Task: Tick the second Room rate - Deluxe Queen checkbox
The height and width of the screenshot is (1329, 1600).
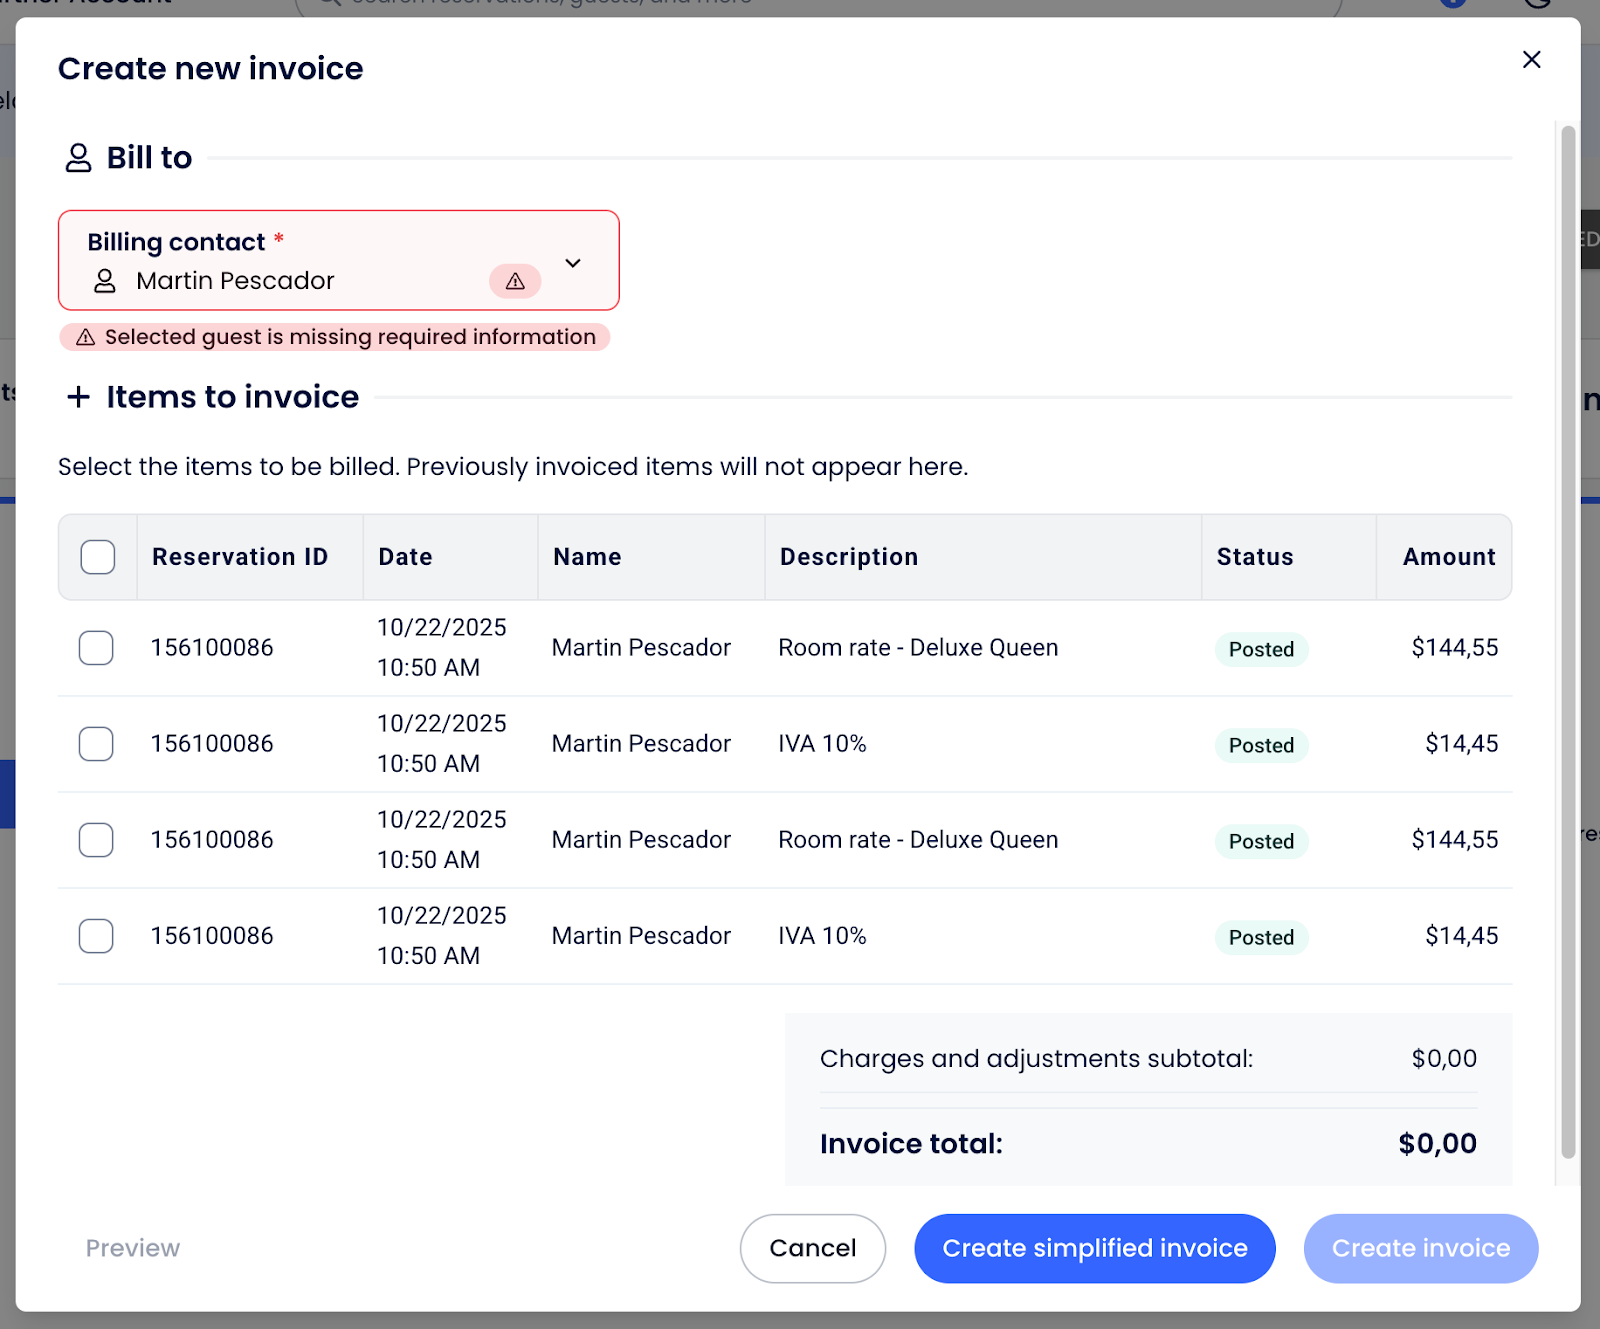Action: [96, 840]
